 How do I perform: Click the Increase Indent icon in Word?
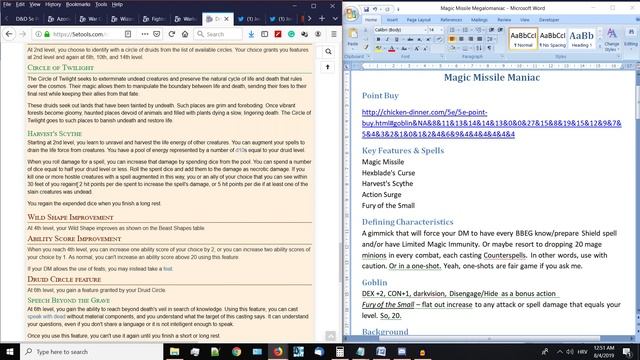point(500,29)
